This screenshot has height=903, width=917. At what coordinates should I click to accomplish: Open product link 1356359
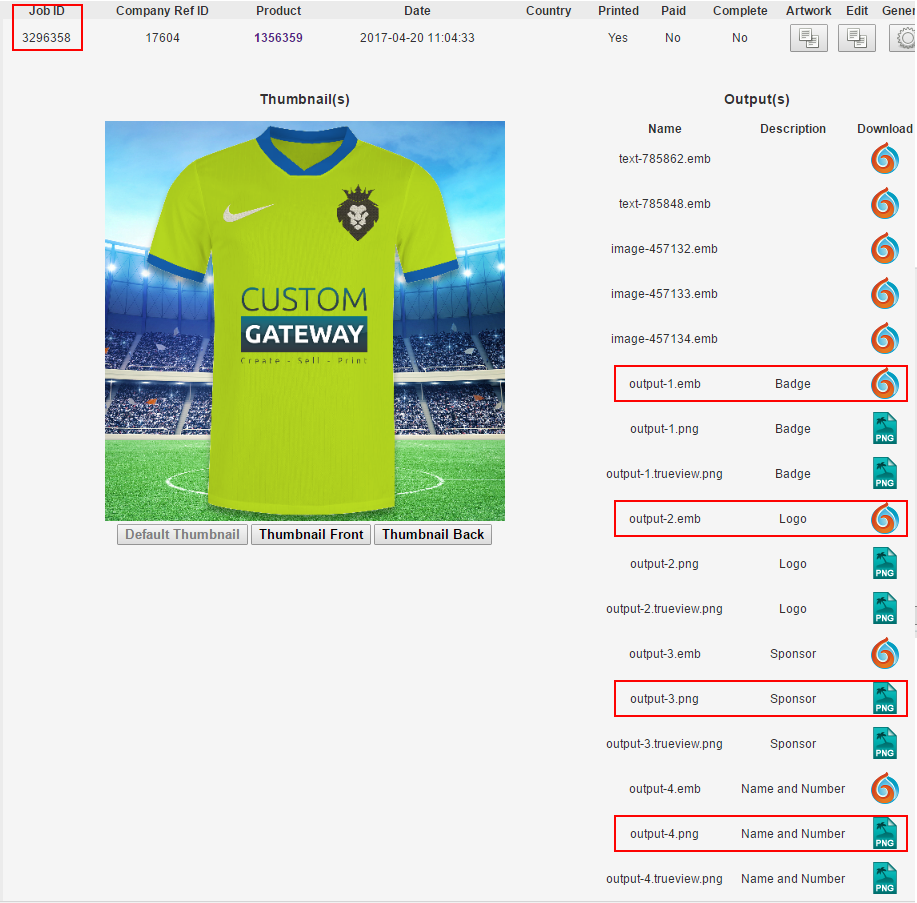click(x=278, y=38)
